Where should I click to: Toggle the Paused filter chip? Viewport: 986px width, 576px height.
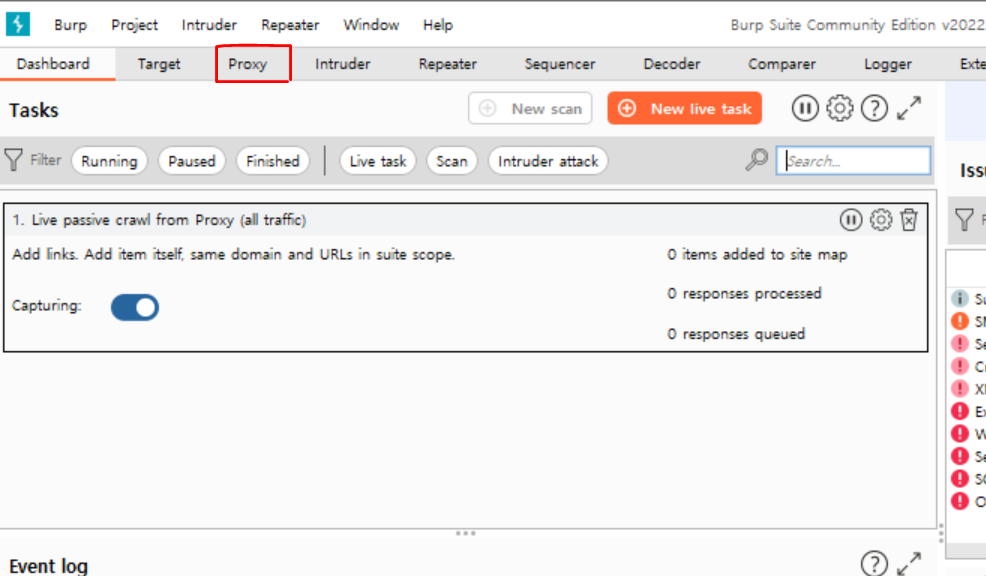(x=192, y=161)
